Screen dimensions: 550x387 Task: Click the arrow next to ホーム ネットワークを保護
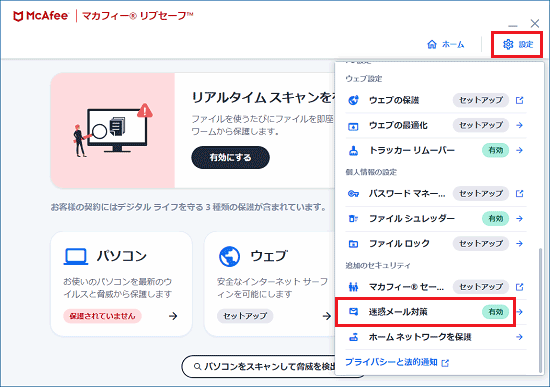click(x=519, y=337)
